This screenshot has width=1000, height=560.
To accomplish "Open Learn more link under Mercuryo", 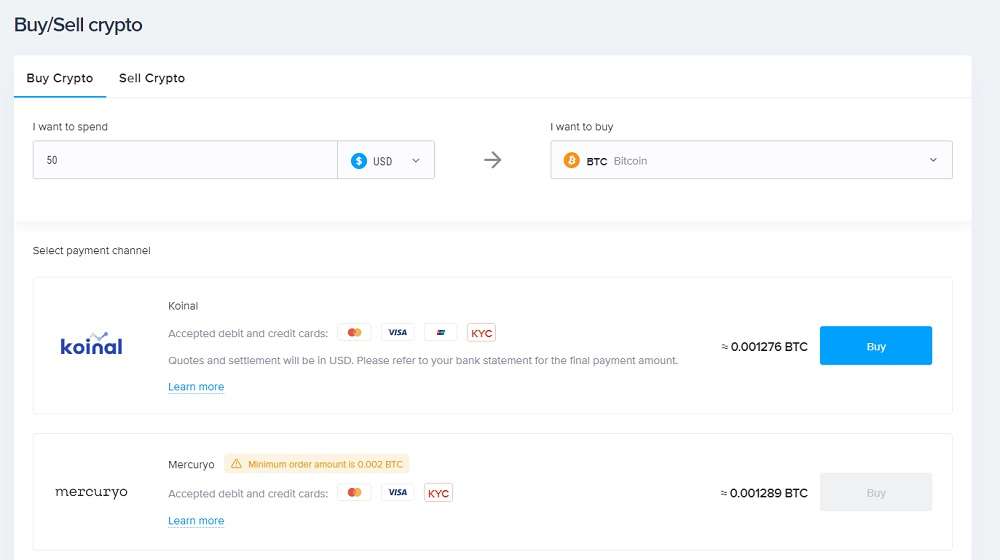I will pos(196,520).
